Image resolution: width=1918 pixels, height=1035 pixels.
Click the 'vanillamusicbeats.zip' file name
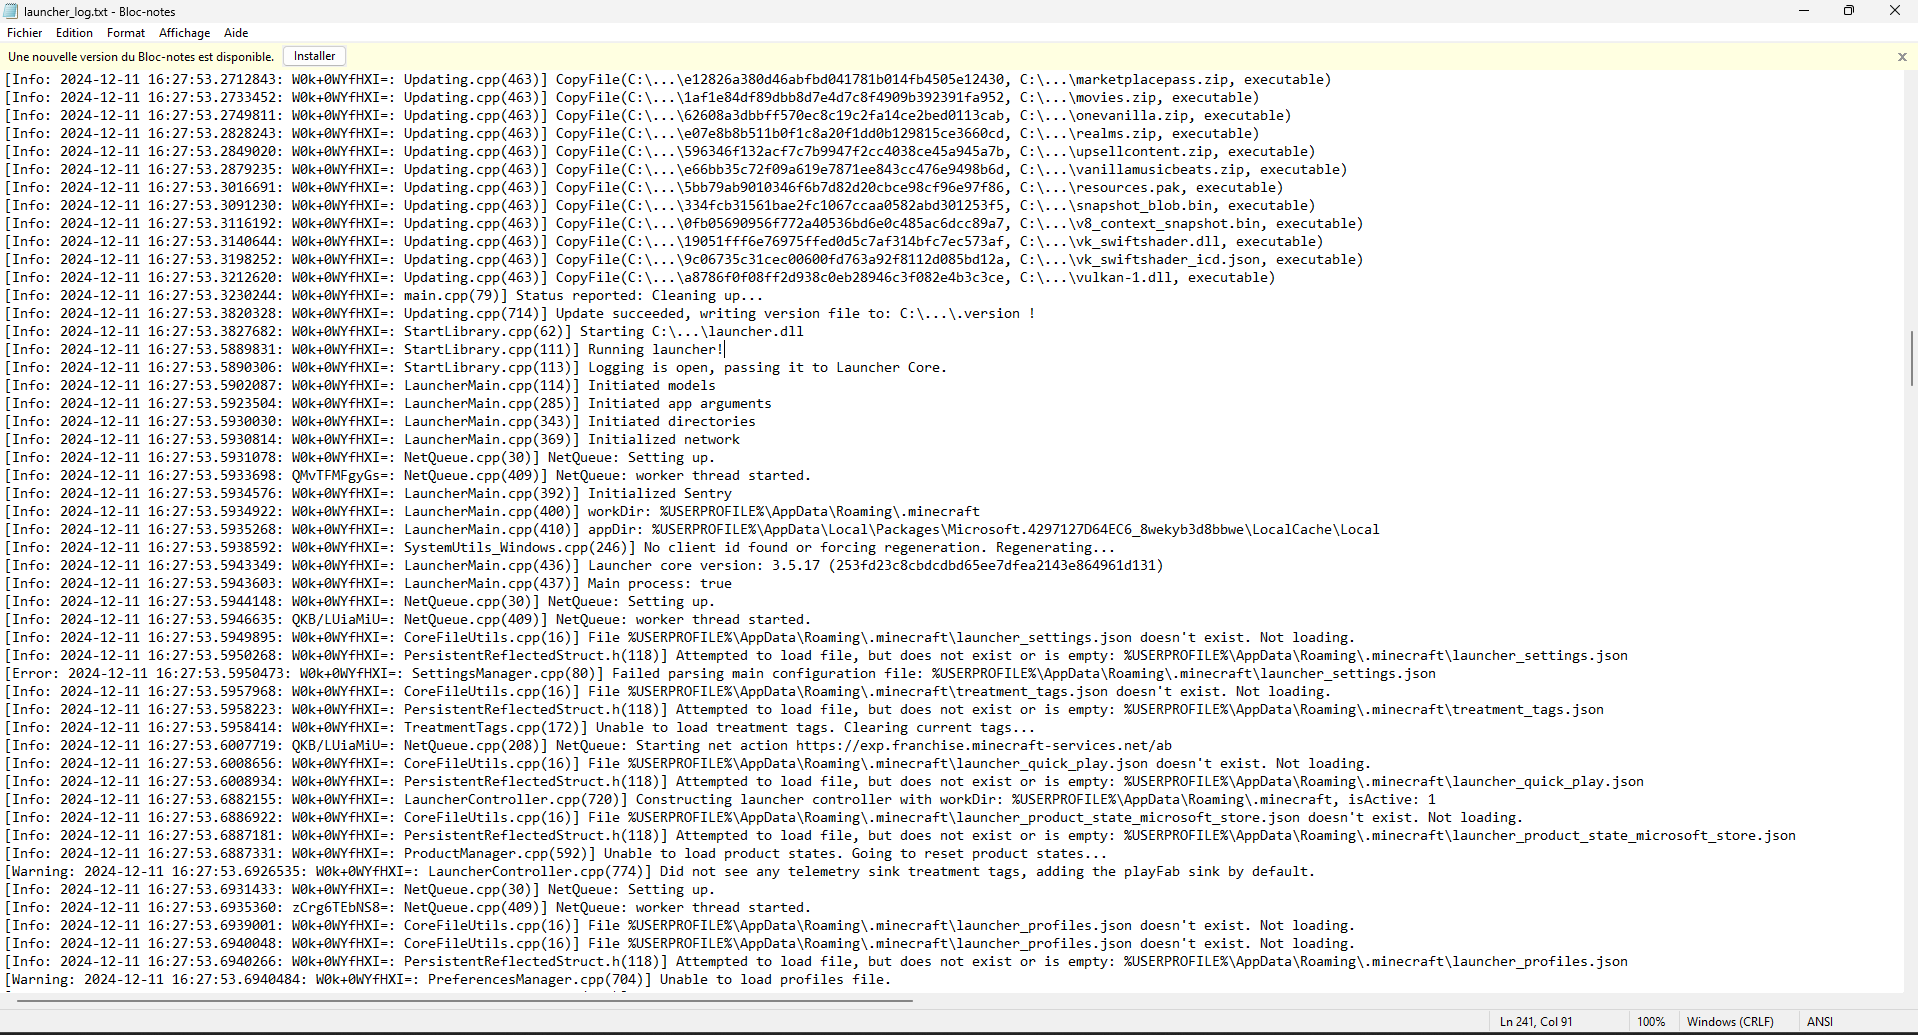(1159, 169)
